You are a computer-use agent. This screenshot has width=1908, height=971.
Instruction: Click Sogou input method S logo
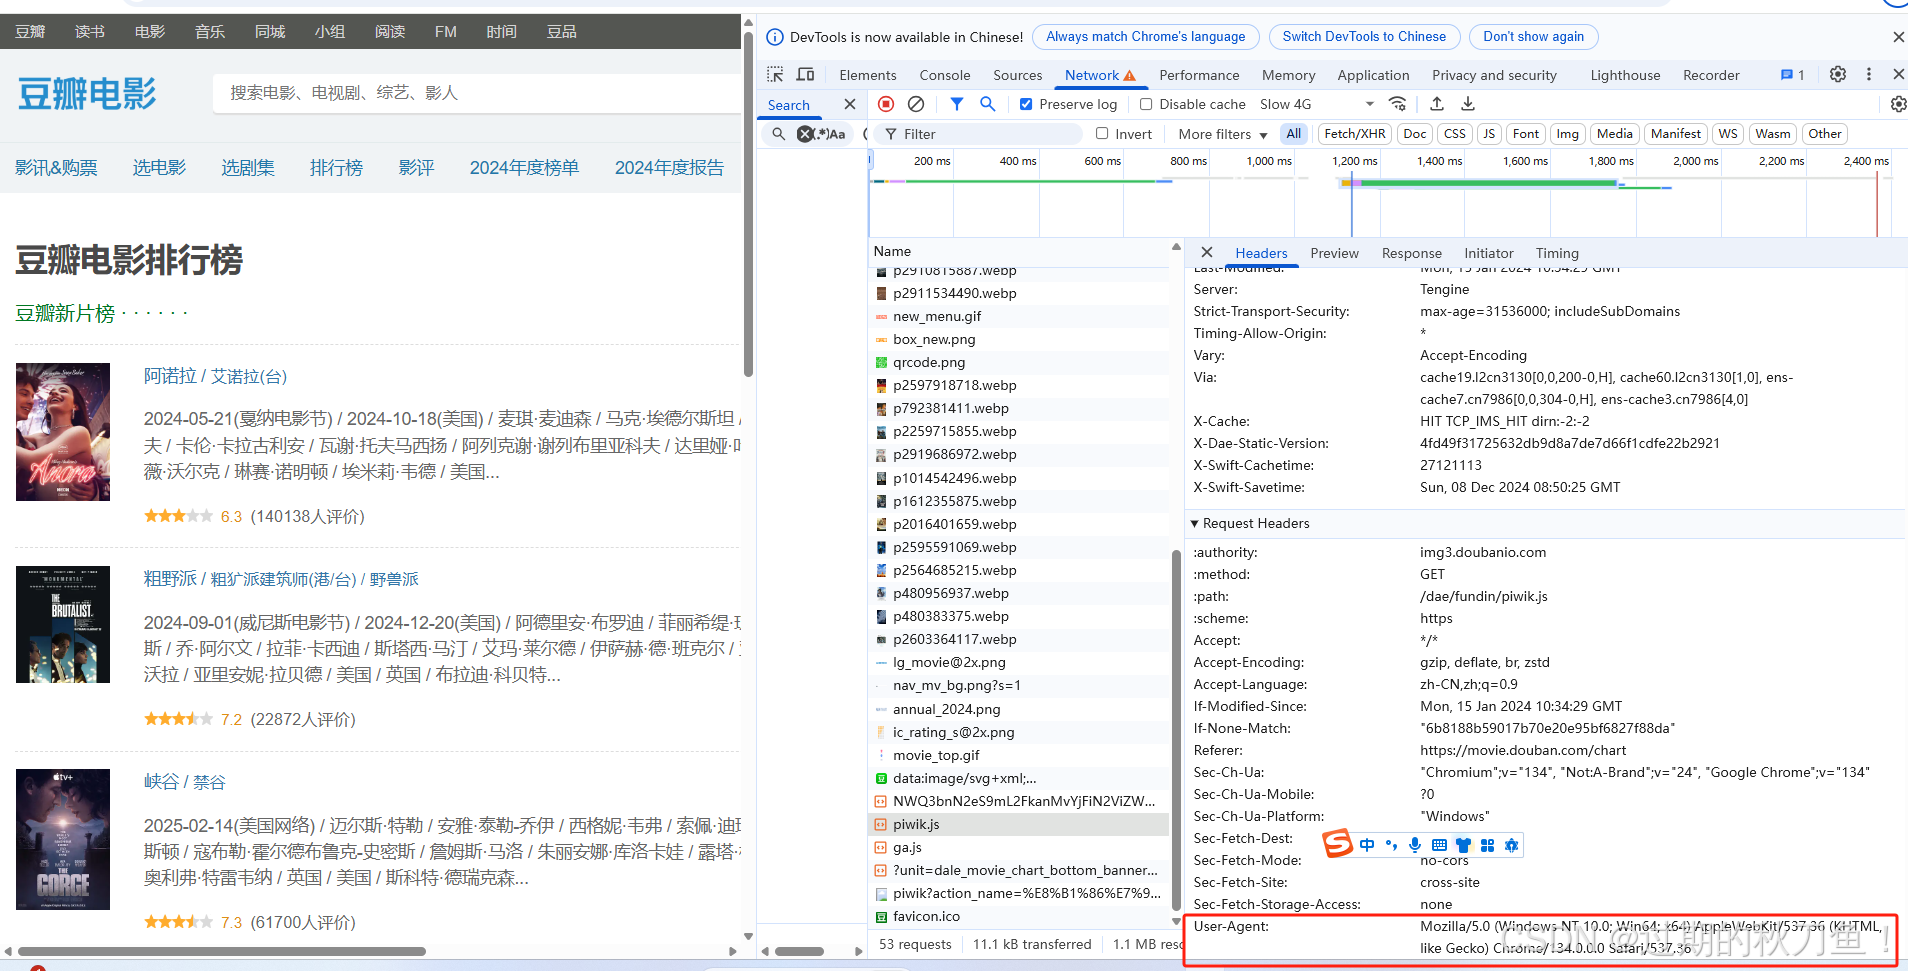(x=1337, y=844)
